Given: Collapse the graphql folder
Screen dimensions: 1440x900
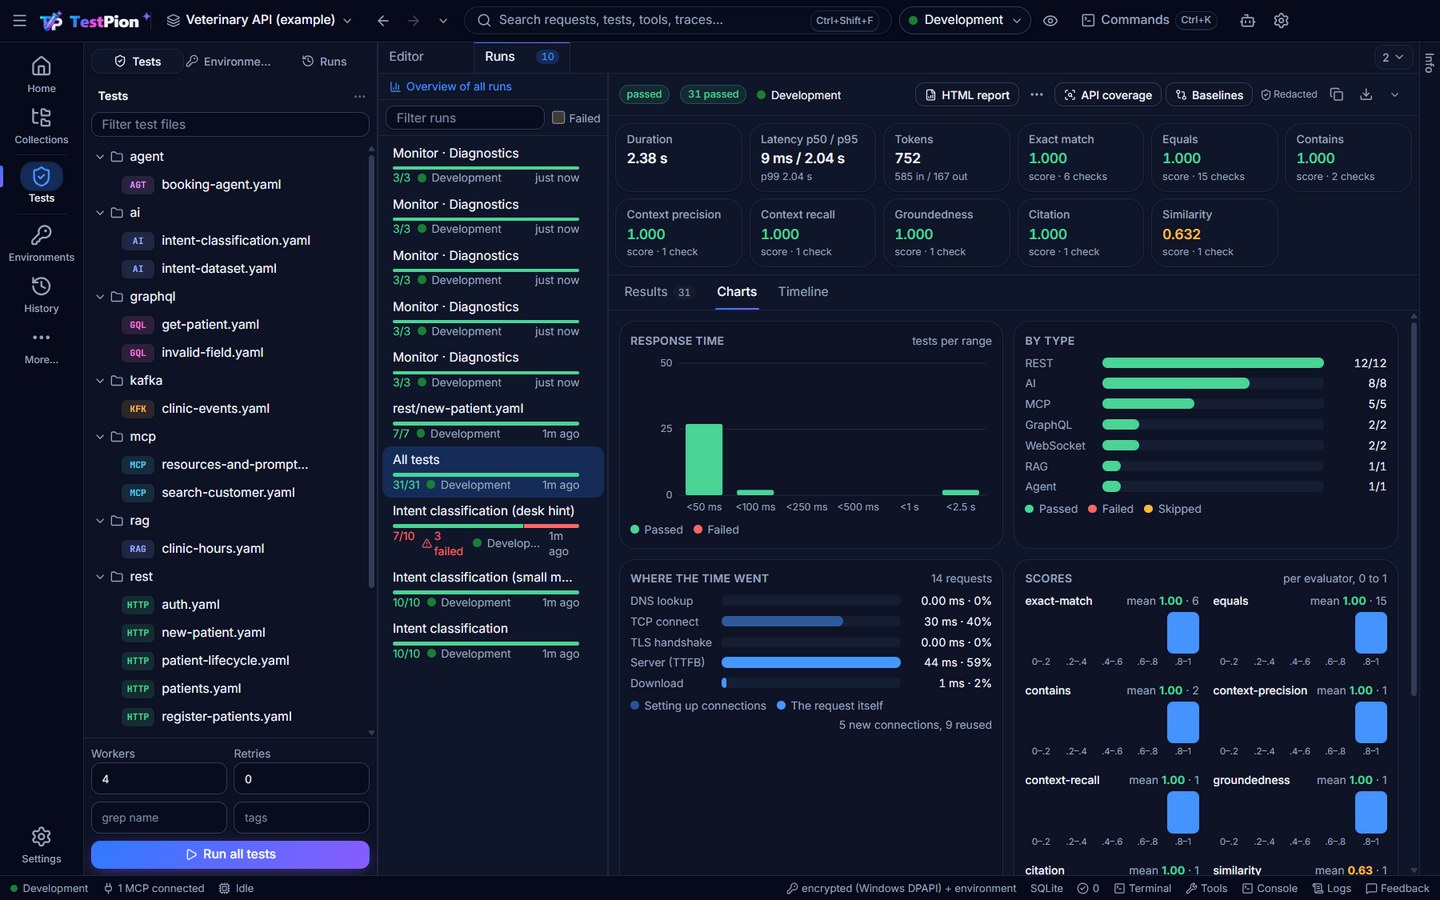Looking at the screenshot, I should coord(100,297).
